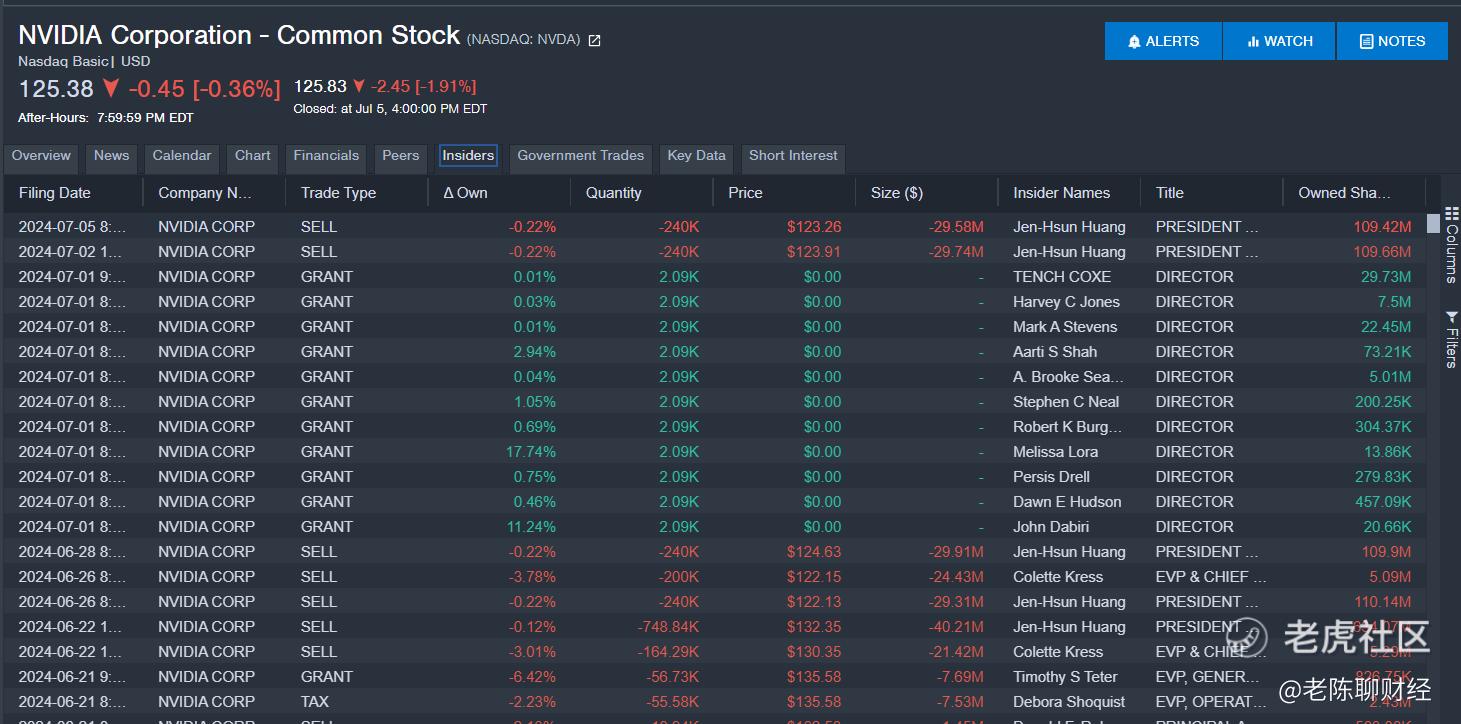Viewport: 1461px width, 724px height.
Task: Sort by Size ($) column header
Action: (926, 193)
